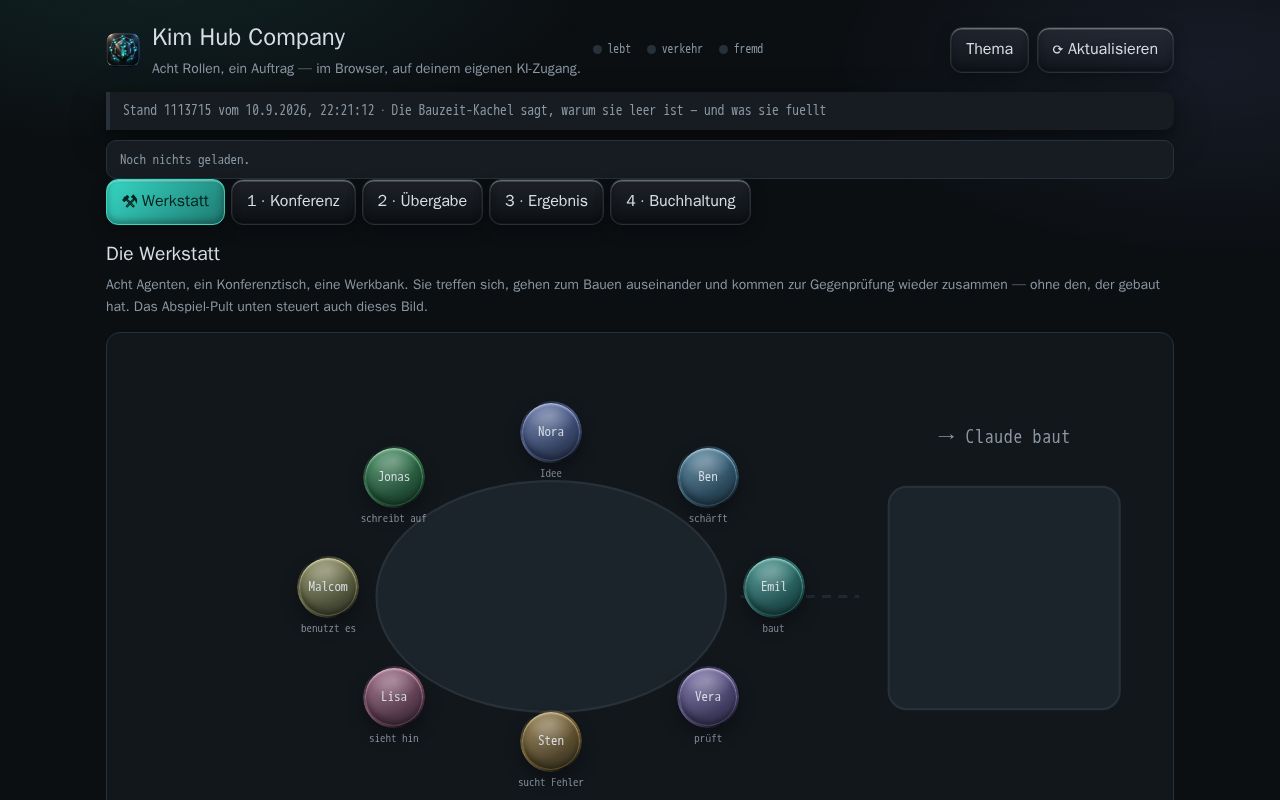Click the 'sucht Fehler' role label
The image size is (1280, 800).
[551, 783]
